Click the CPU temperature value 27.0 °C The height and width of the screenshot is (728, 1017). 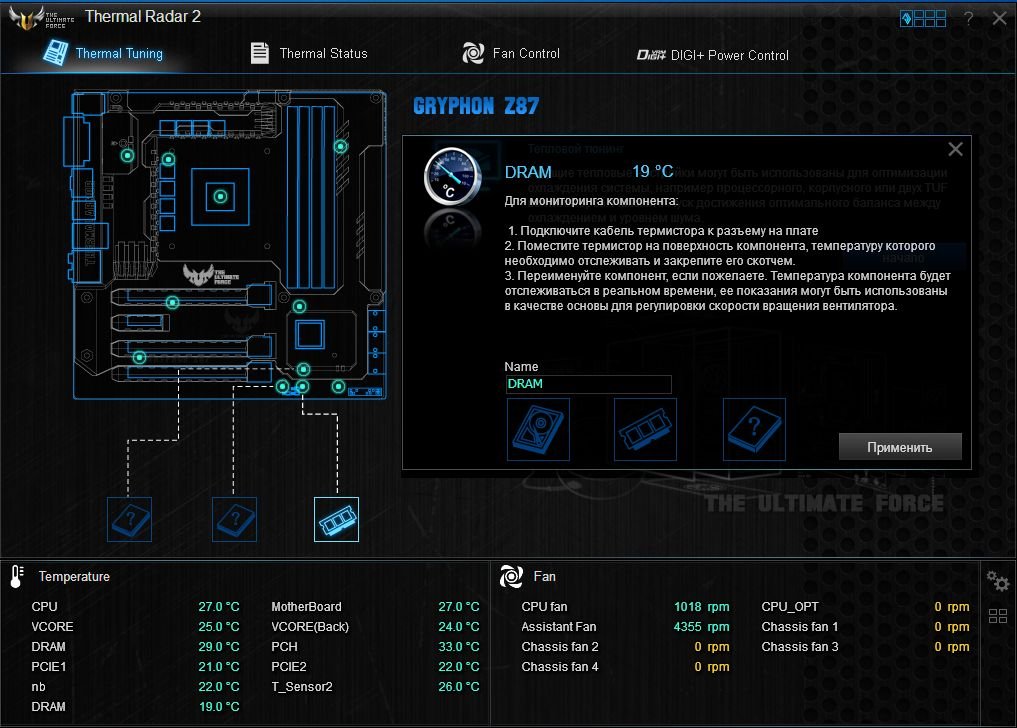(219, 607)
